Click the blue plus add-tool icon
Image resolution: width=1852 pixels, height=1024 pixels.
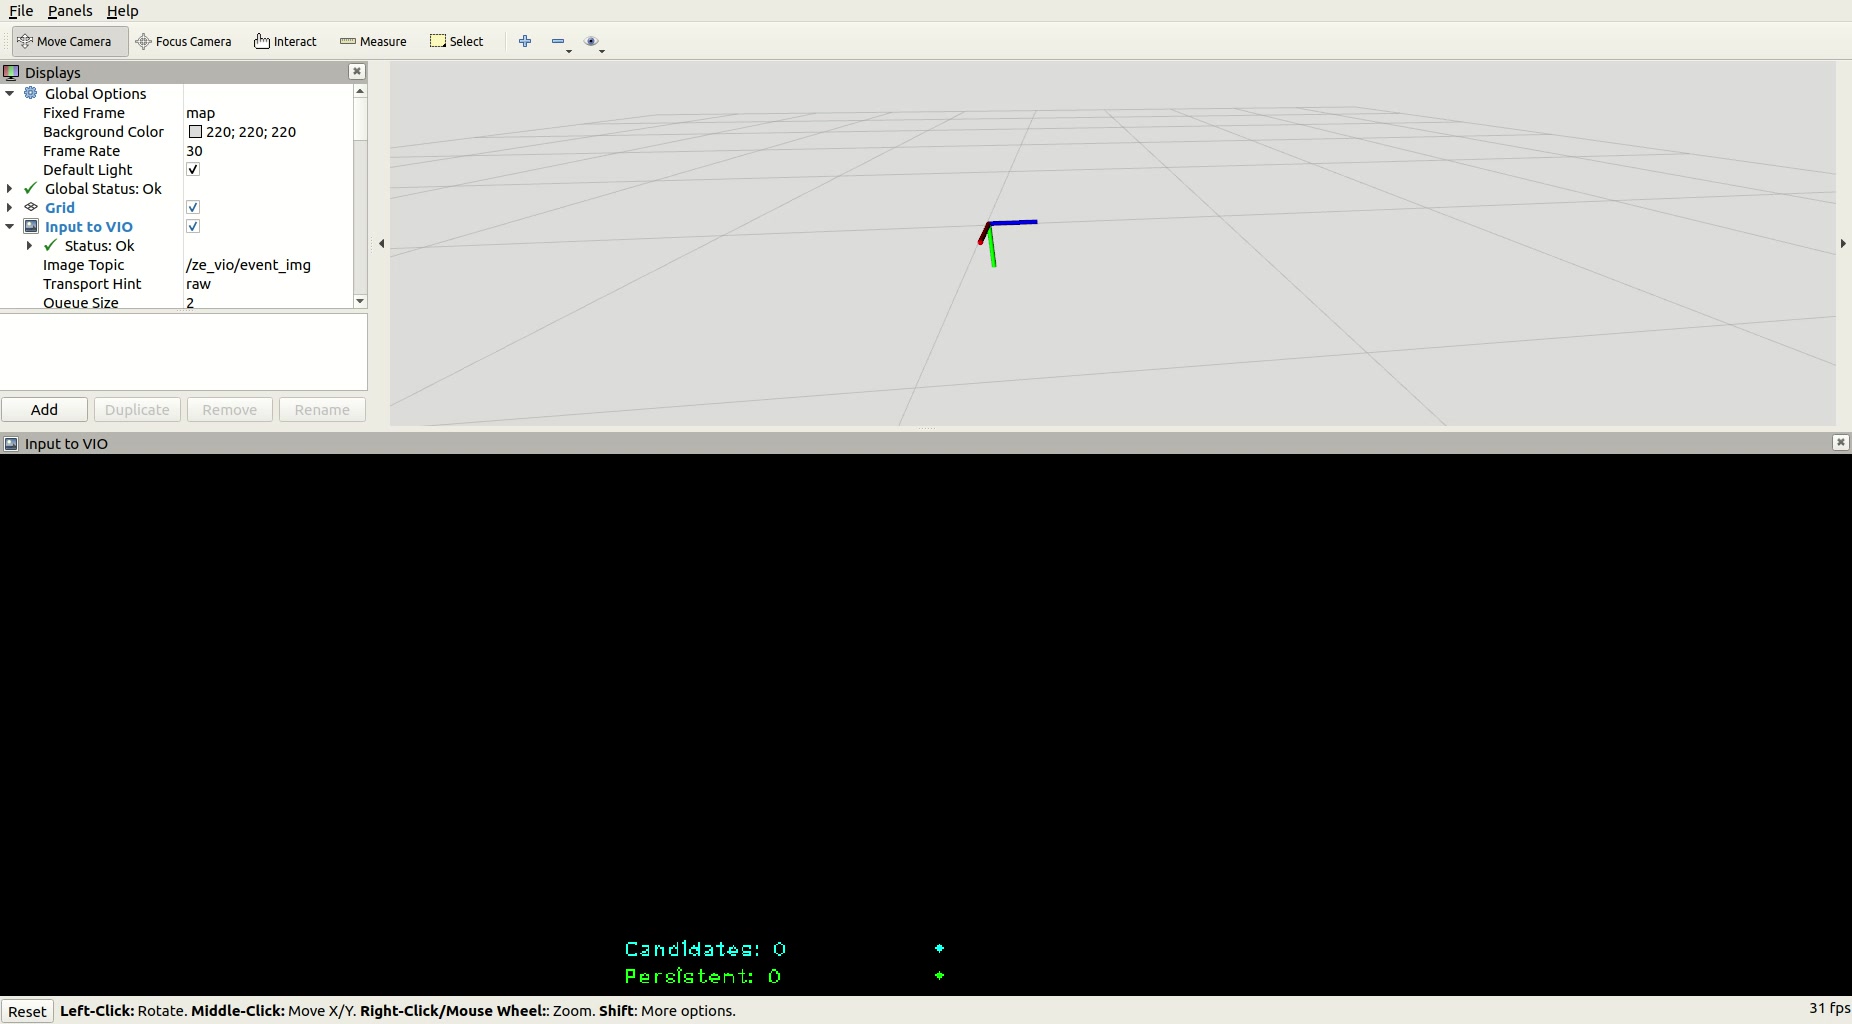525,42
